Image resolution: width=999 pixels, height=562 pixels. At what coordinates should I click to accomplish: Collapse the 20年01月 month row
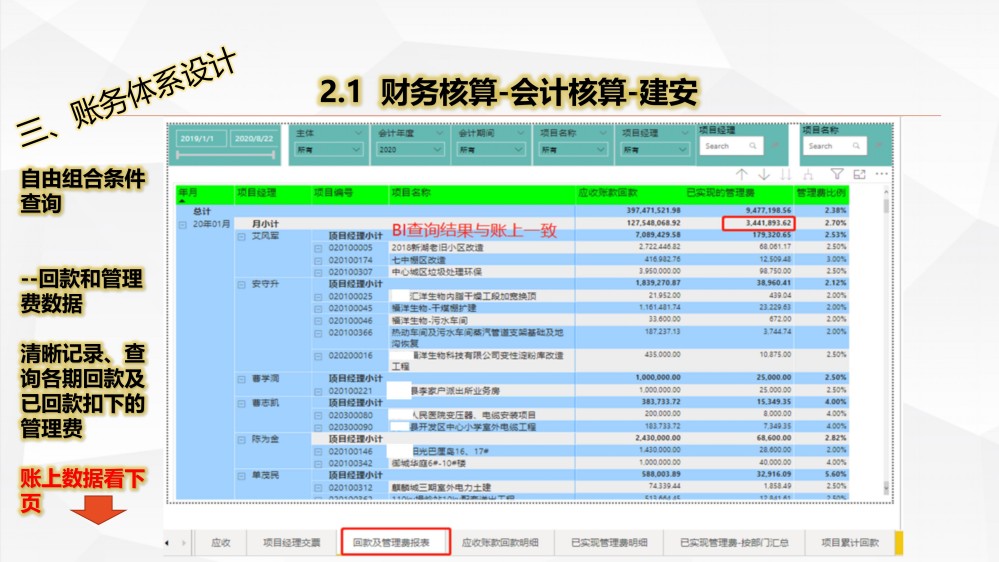183,224
